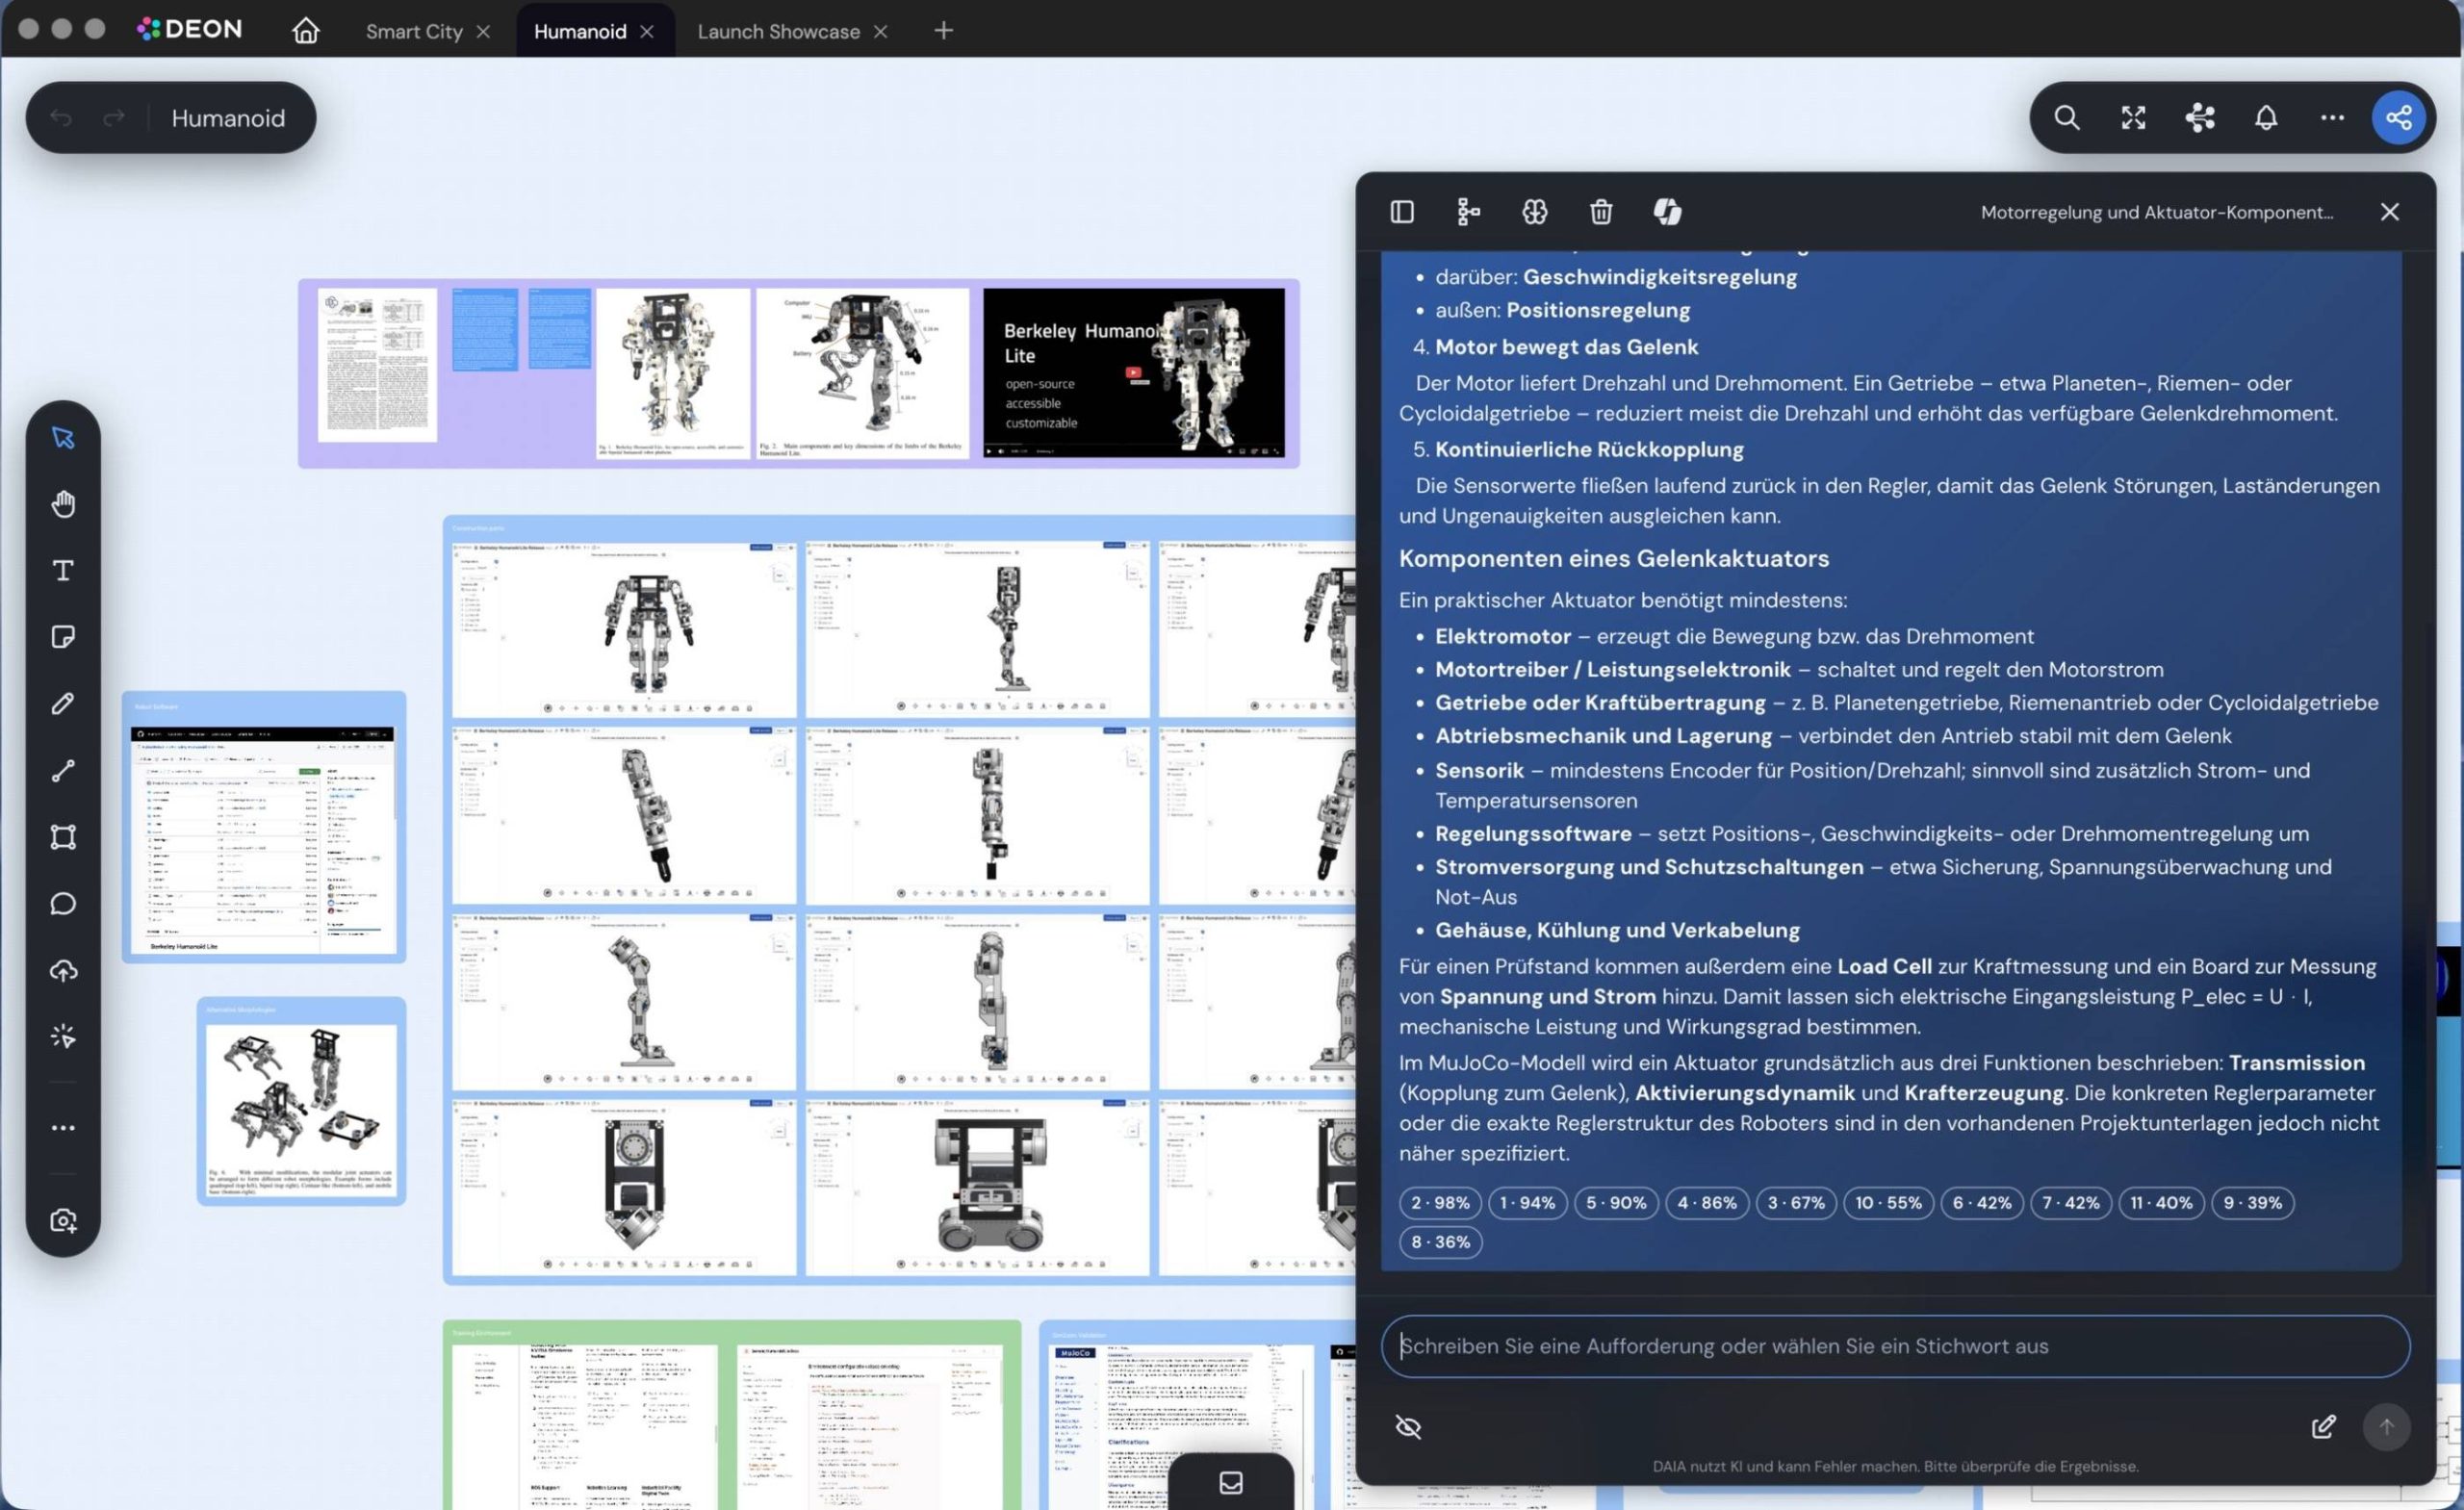Start a new chat with edit icon
The width and height of the screenshot is (2464, 1510).
2324,1427
